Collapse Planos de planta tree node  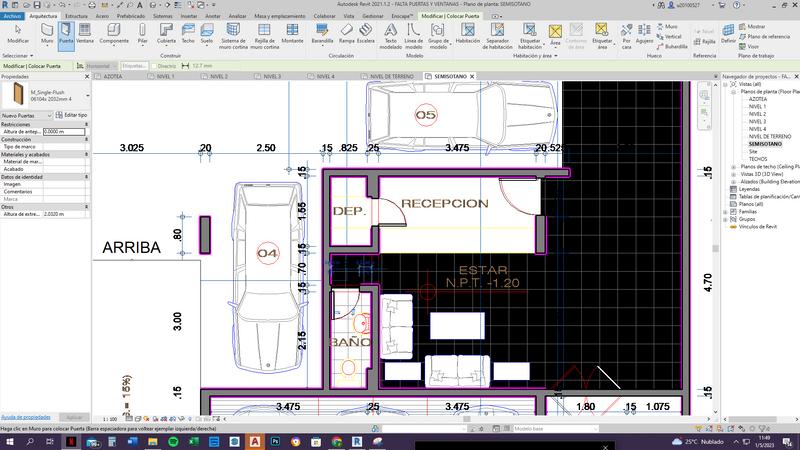[733, 92]
